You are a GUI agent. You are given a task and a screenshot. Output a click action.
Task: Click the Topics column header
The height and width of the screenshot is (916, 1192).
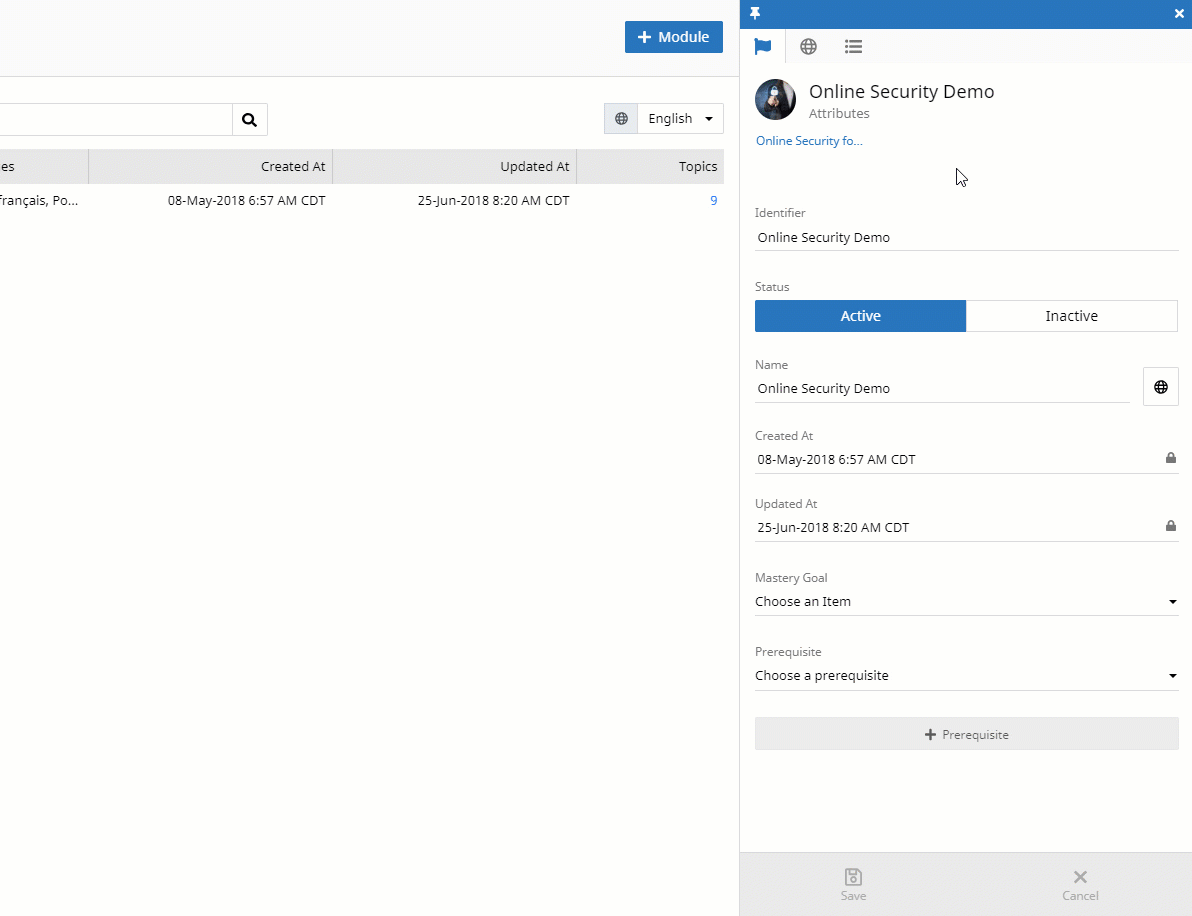pyautogui.click(x=651, y=166)
